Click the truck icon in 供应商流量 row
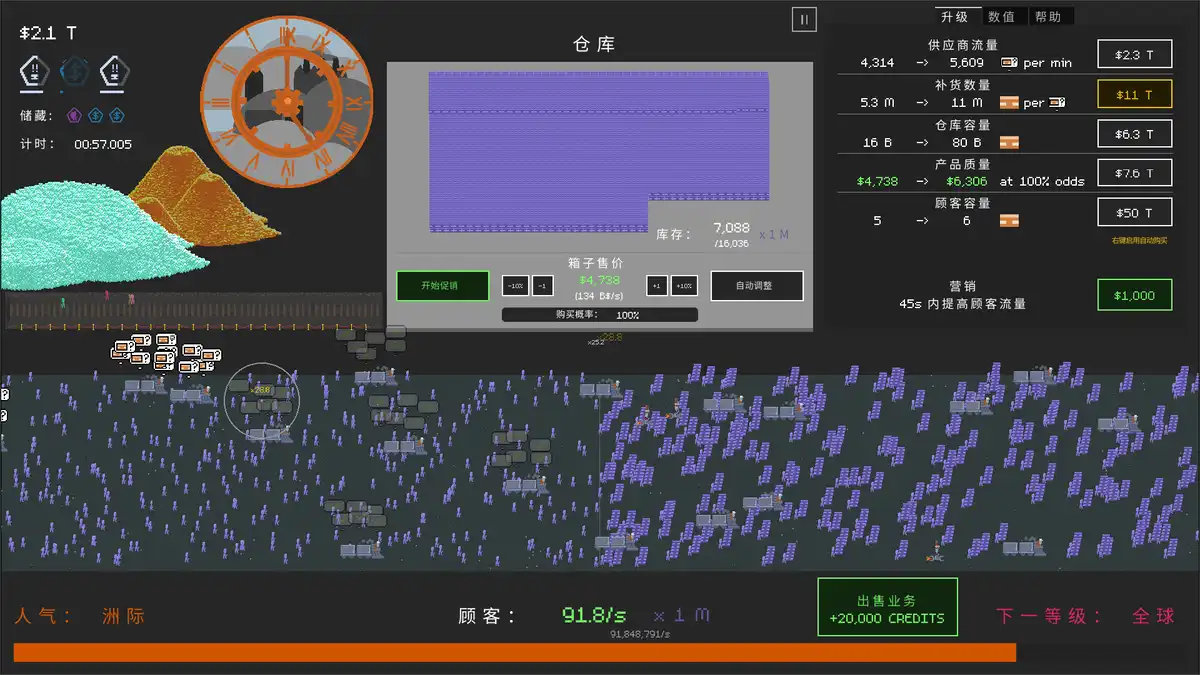This screenshot has width=1200, height=675. (1009, 62)
